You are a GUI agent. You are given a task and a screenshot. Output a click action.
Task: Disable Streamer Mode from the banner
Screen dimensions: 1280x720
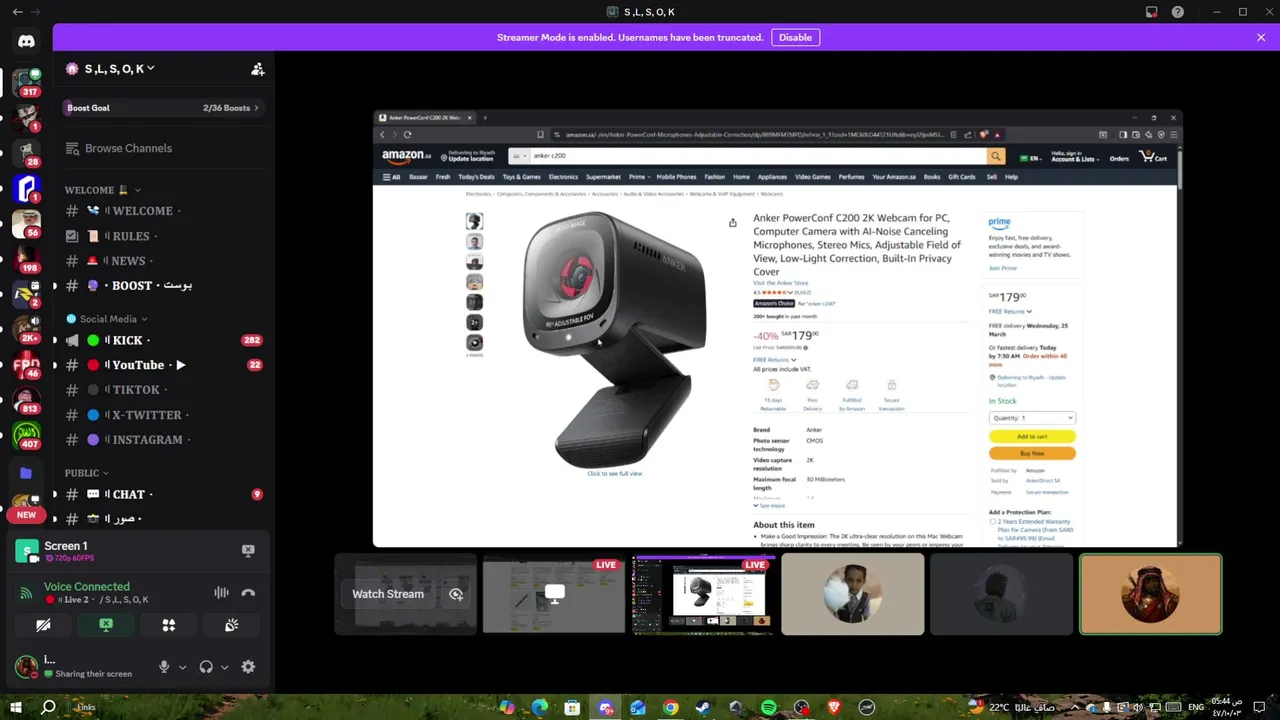coord(795,37)
